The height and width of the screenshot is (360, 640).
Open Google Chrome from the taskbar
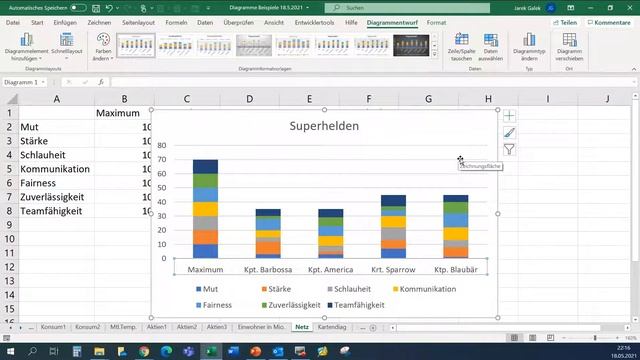click(144, 351)
